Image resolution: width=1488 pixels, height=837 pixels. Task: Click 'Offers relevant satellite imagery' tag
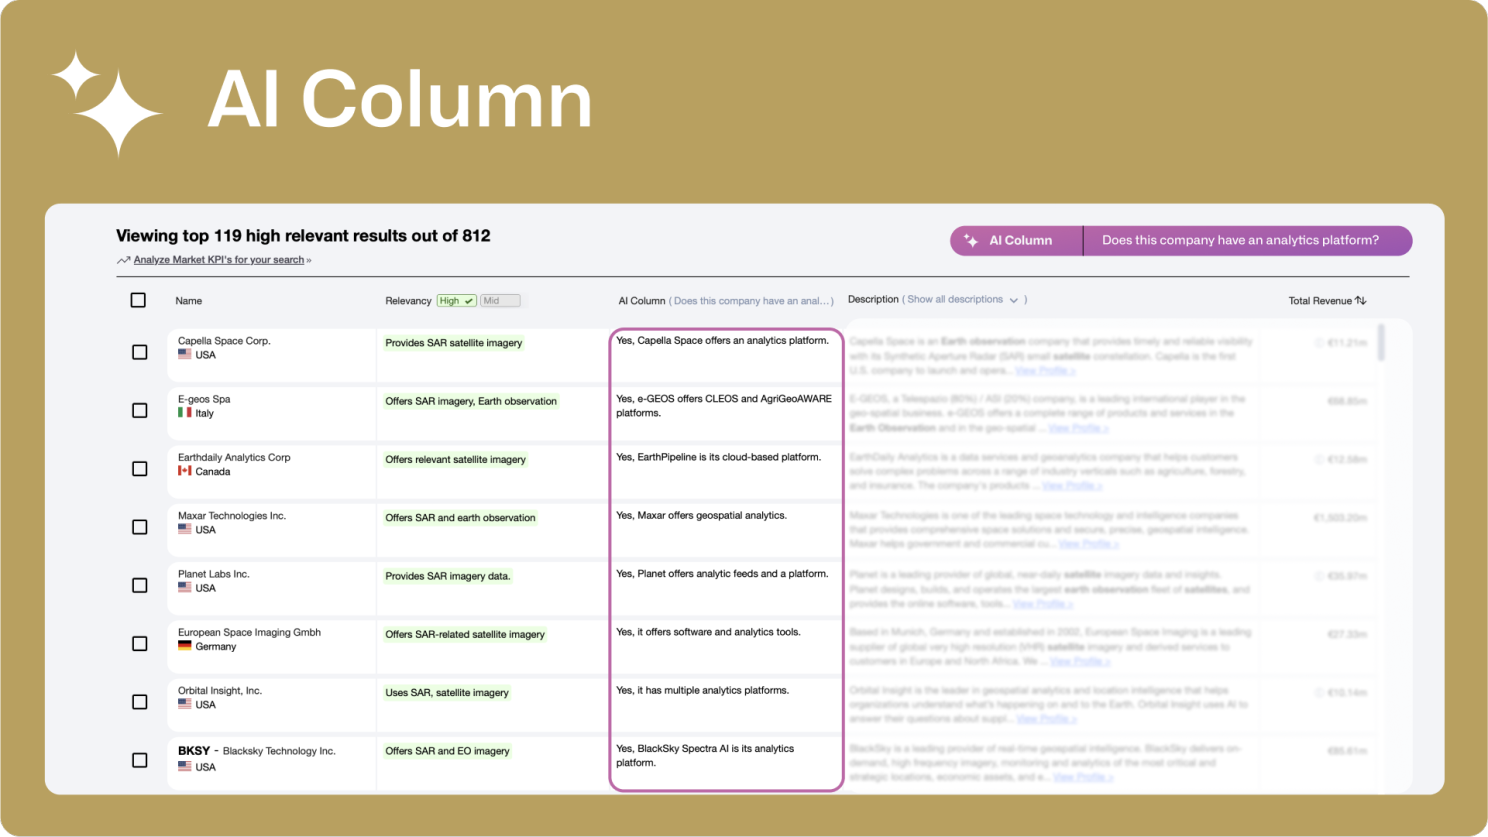pyautogui.click(x=456, y=460)
